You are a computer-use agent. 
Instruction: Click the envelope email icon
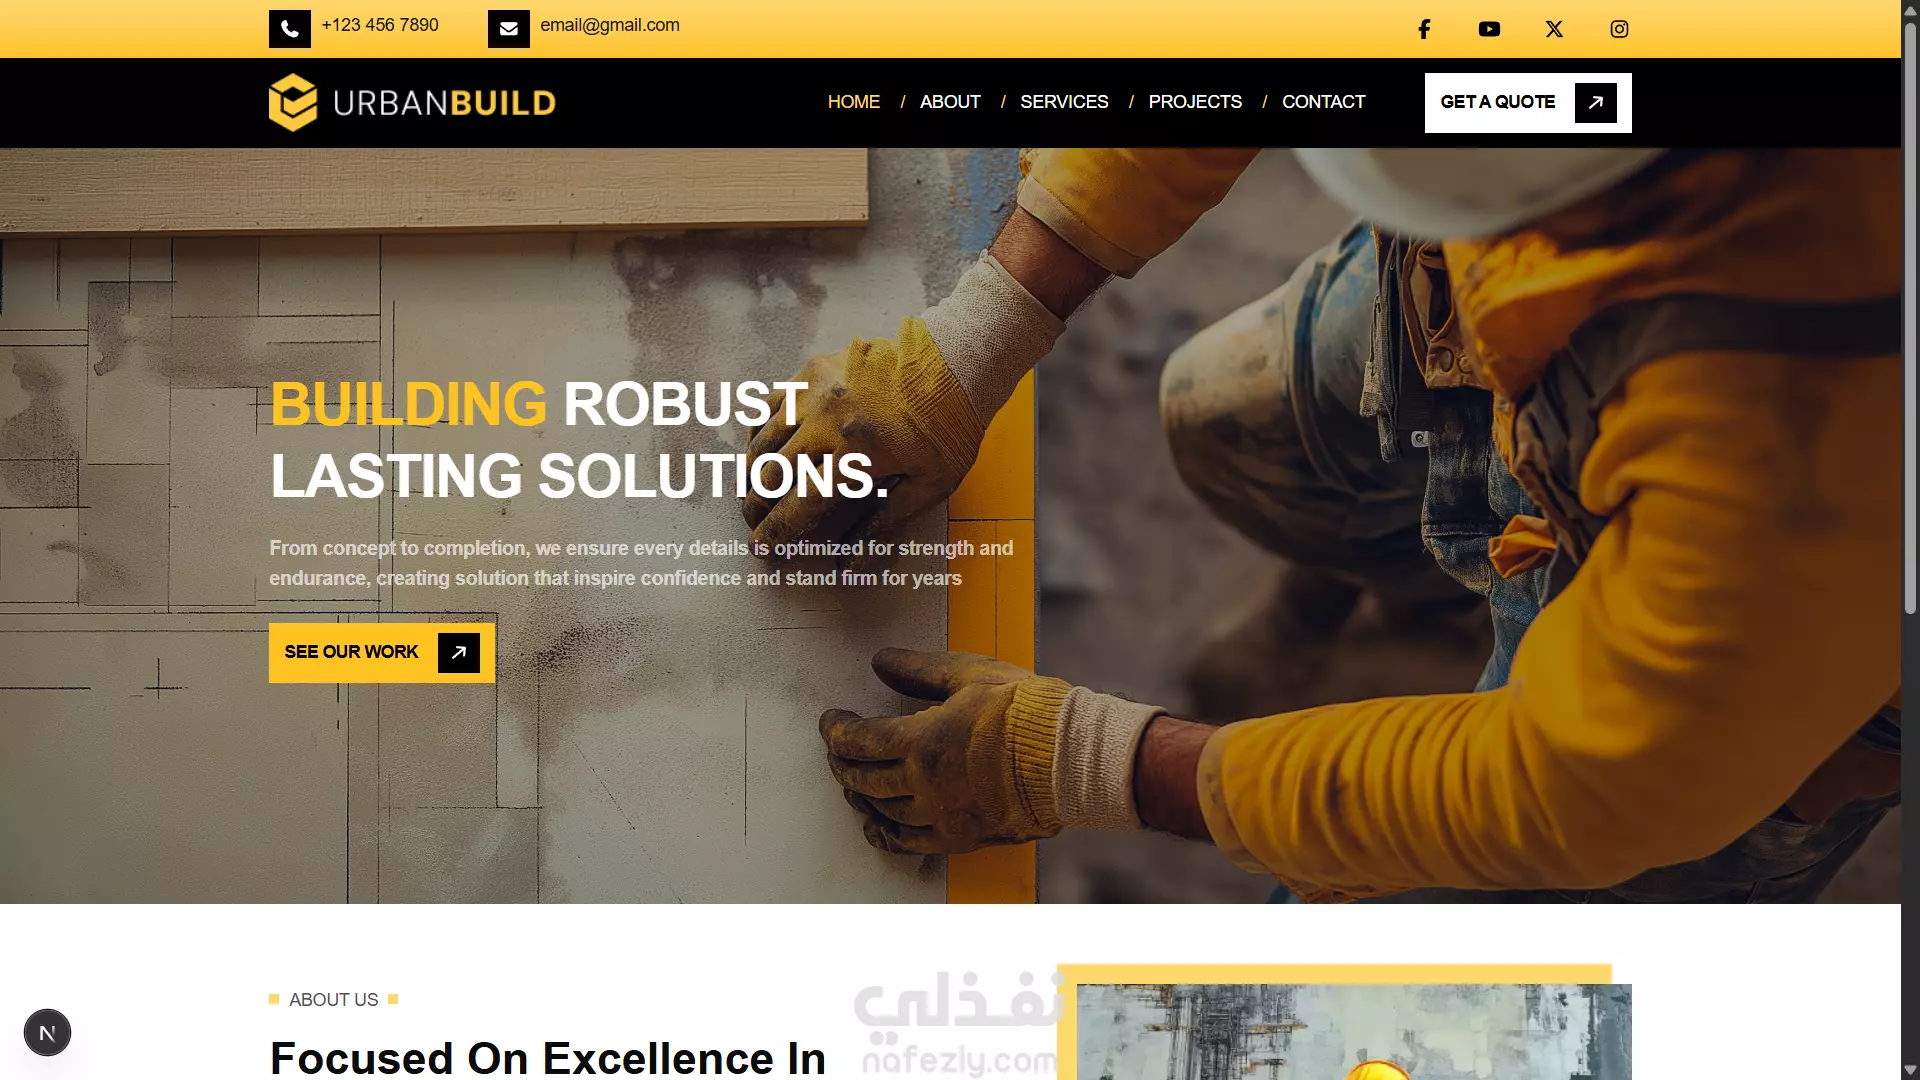point(509,29)
